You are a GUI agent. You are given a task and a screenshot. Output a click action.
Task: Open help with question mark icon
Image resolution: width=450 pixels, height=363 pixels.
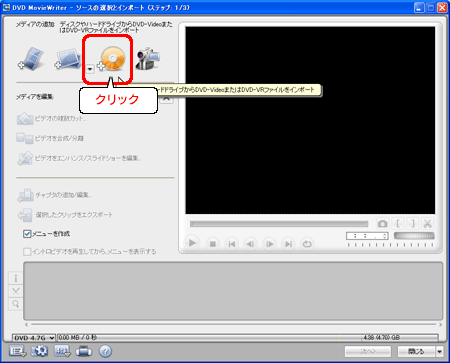105,351
